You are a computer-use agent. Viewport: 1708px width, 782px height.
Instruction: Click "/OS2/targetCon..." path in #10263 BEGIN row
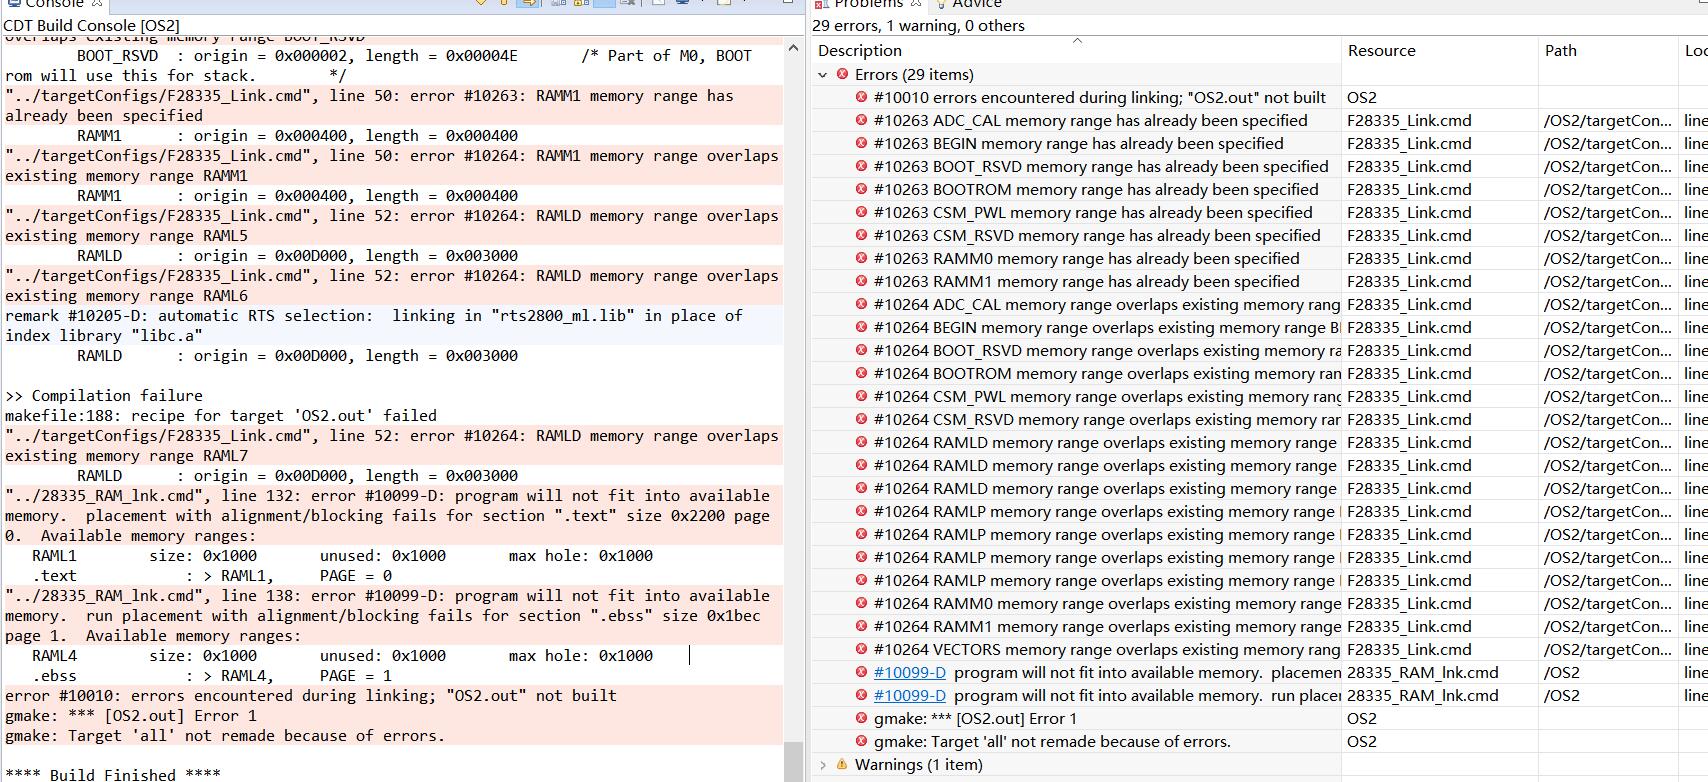click(x=1608, y=143)
